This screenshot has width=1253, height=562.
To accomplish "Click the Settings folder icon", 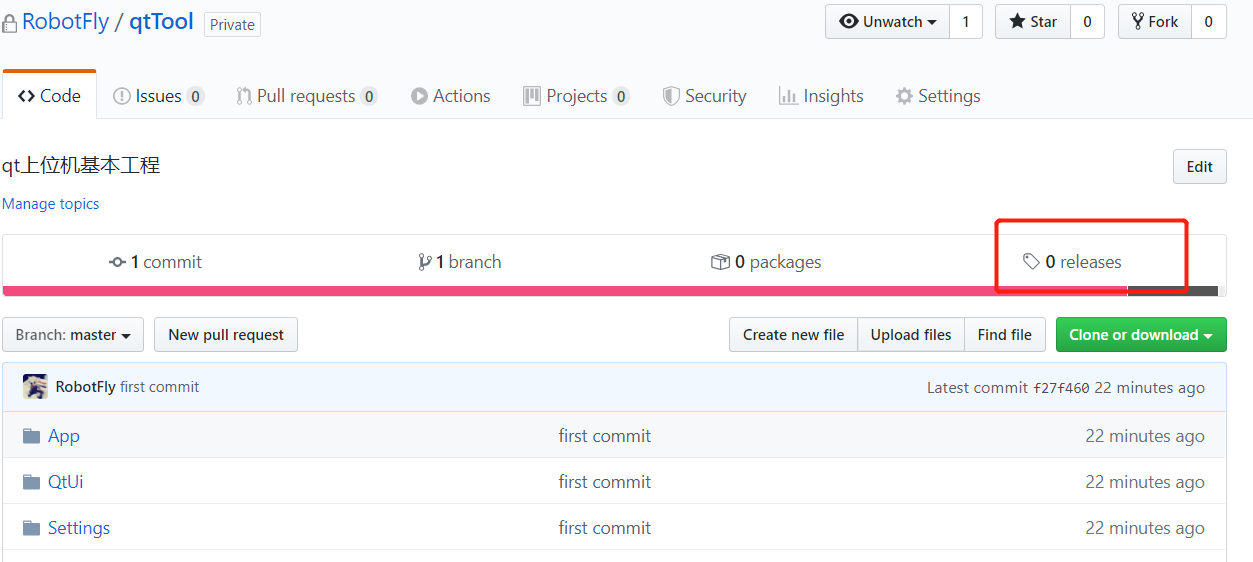I will [x=31, y=528].
